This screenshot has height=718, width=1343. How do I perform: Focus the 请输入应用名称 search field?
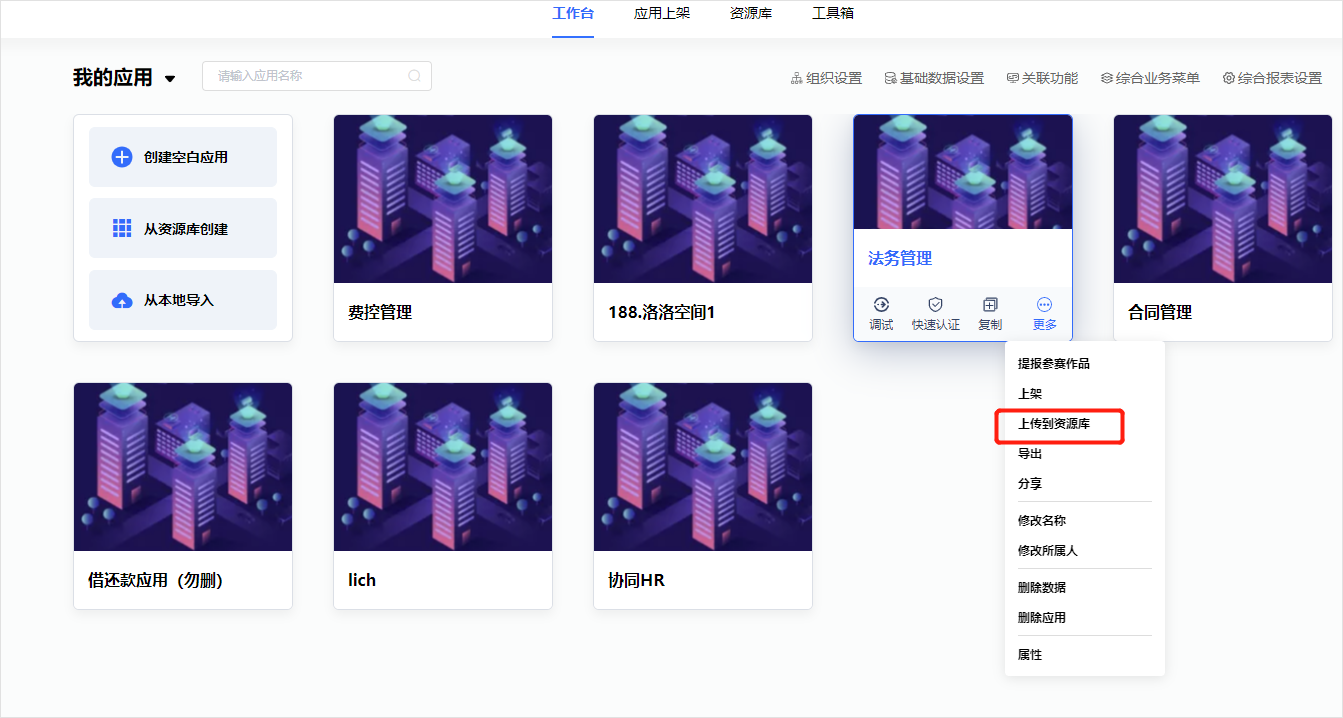(317, 76)
